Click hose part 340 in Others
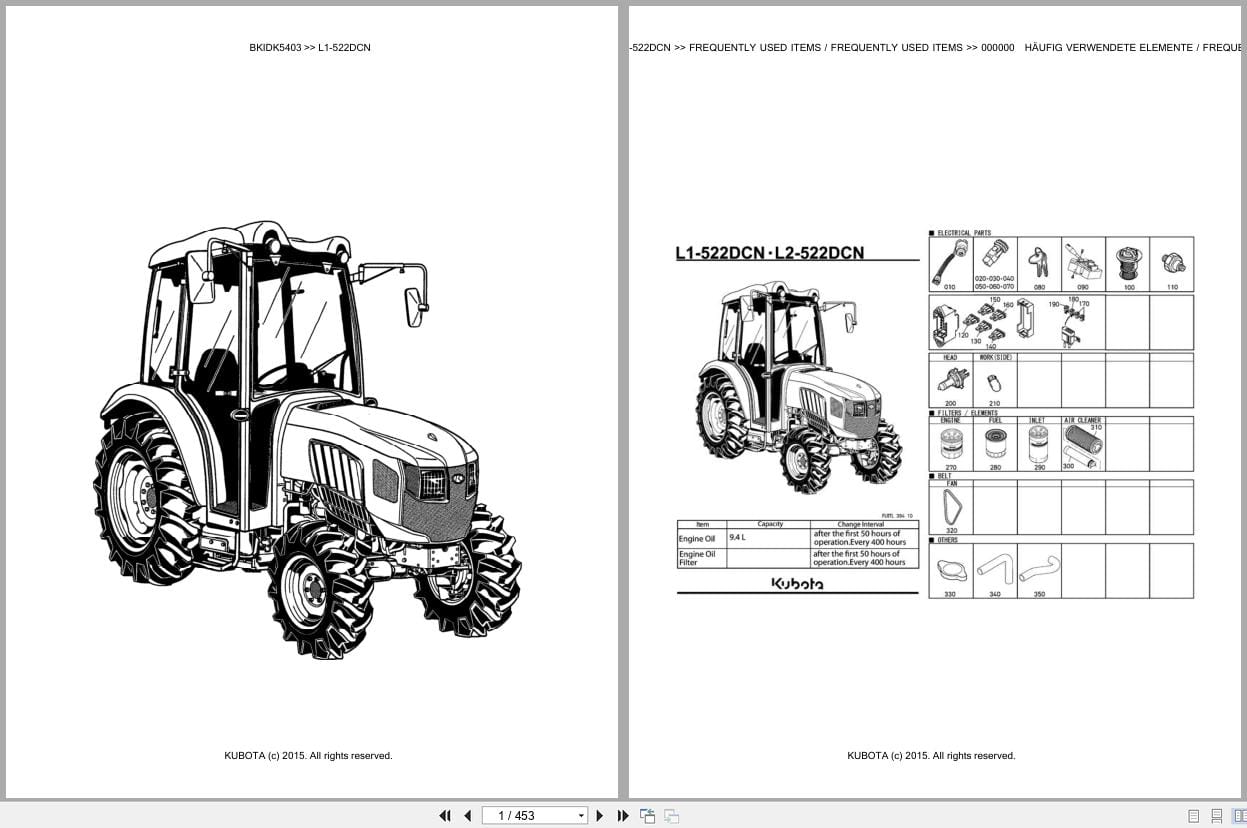Viewport: 1247px width, 828px height. coord(994,571)
